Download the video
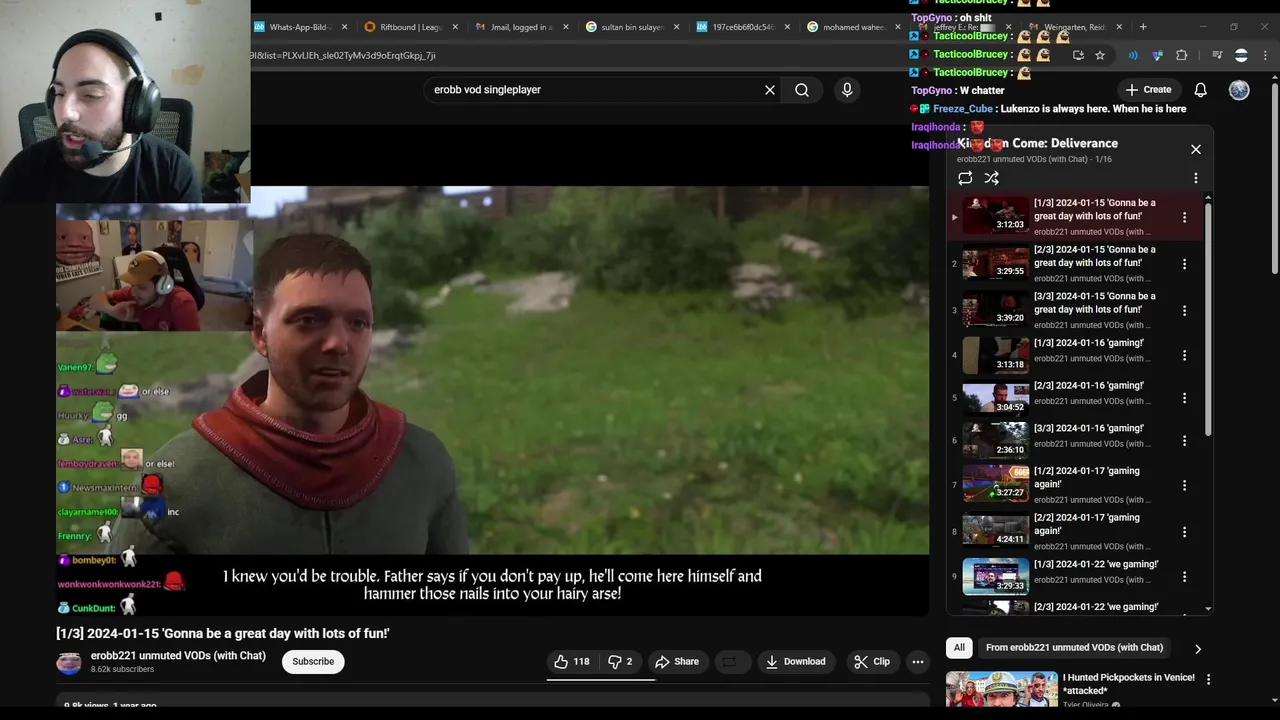 click(795, 661)
